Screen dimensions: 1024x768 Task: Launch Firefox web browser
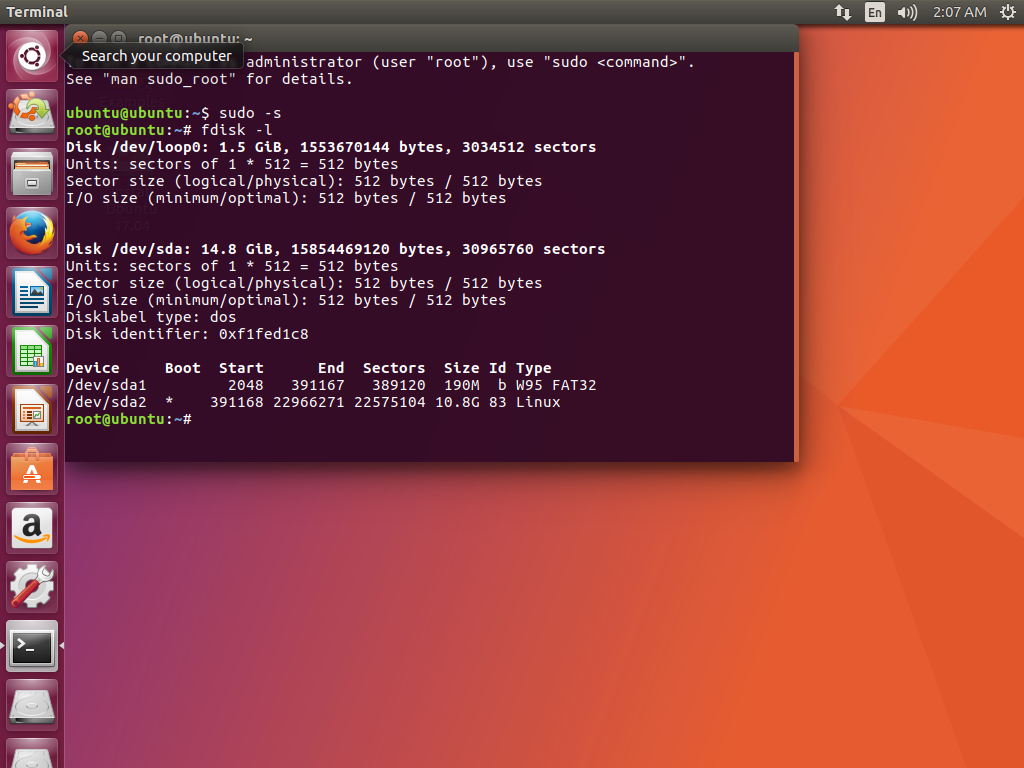tap(32, 233)
